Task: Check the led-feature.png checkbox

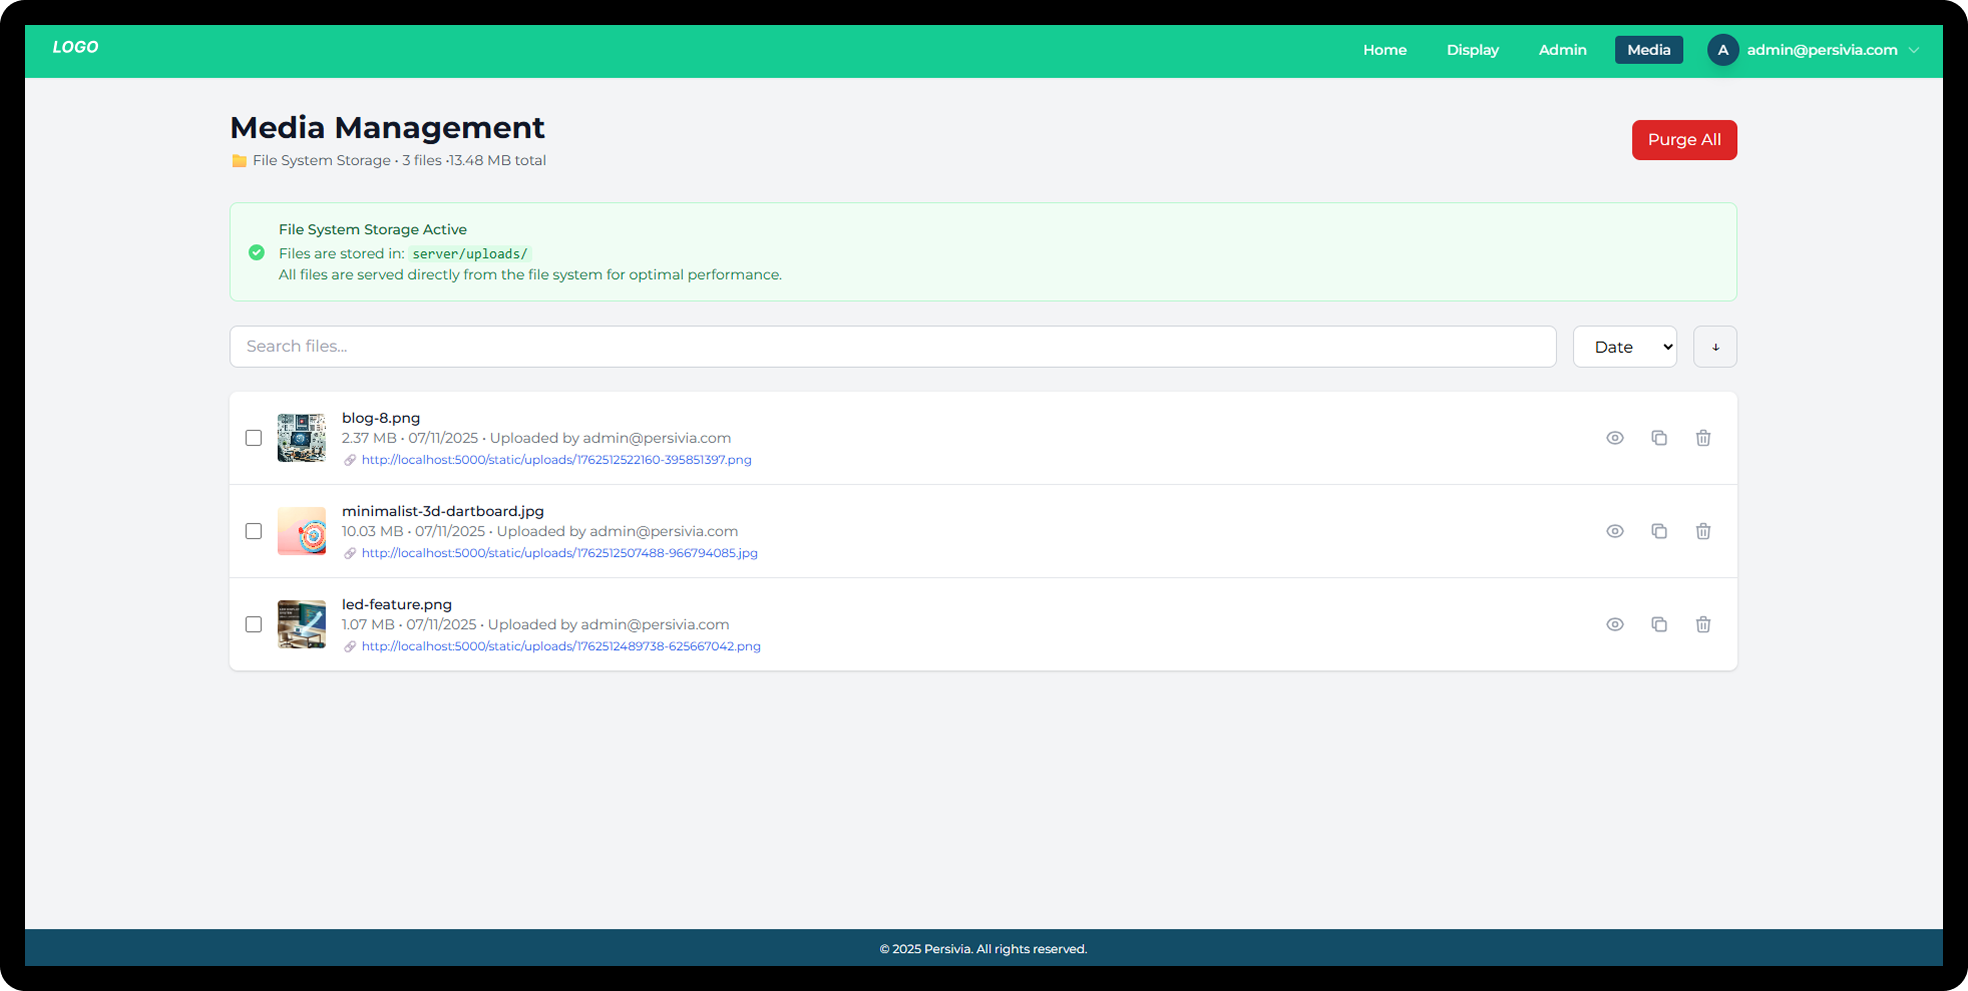Action: 254,624
